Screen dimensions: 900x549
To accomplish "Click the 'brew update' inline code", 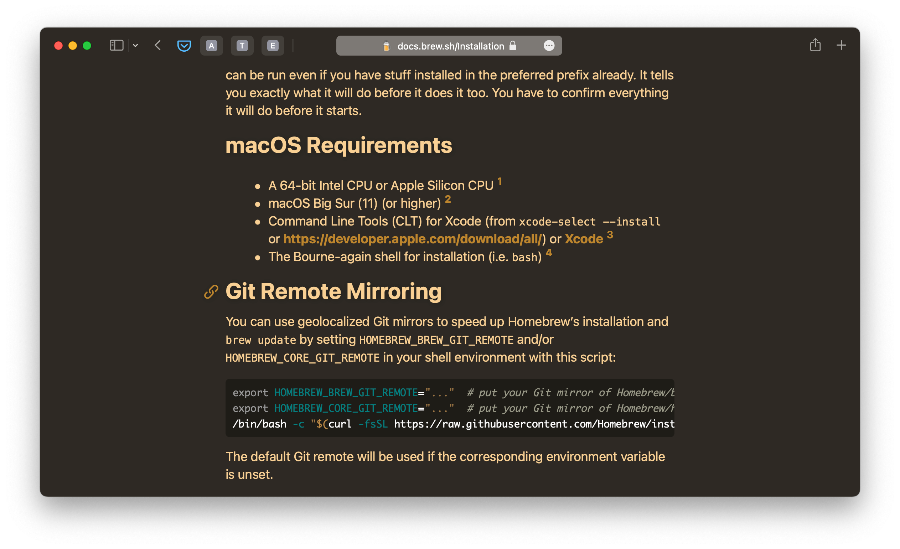I will [x=261, y=340].
